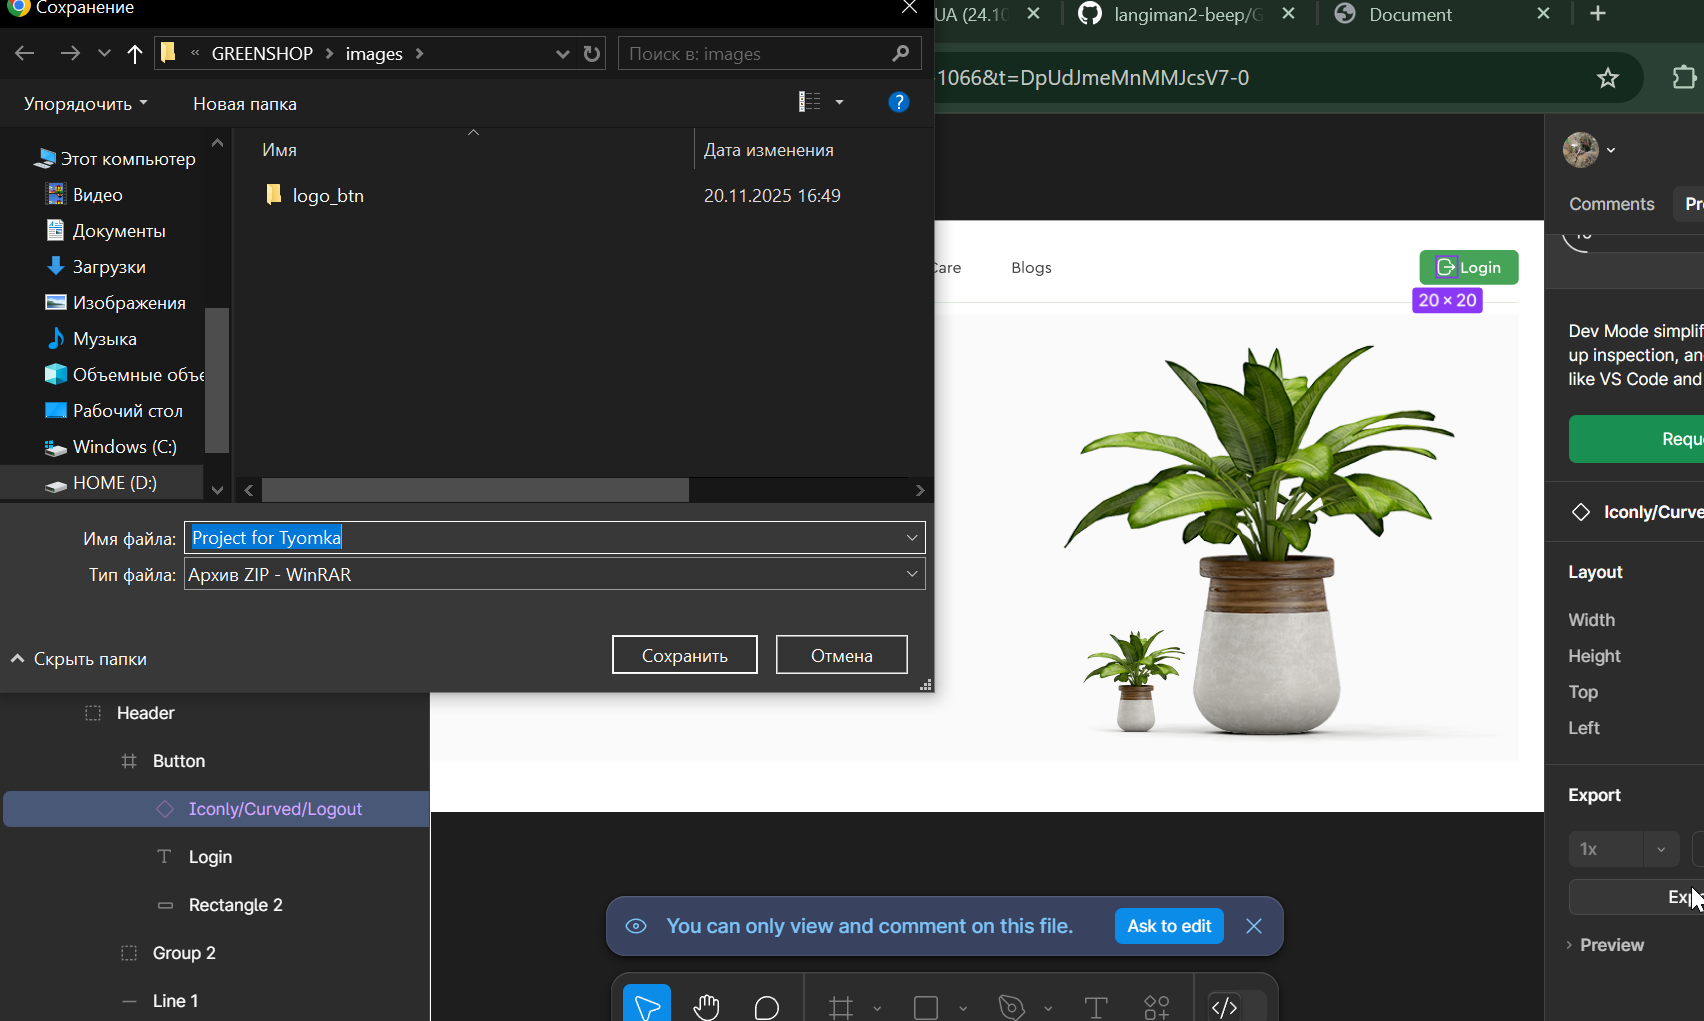Close the Document browser tab
The image size is (1704, 1021).
tap(1544, 14)
